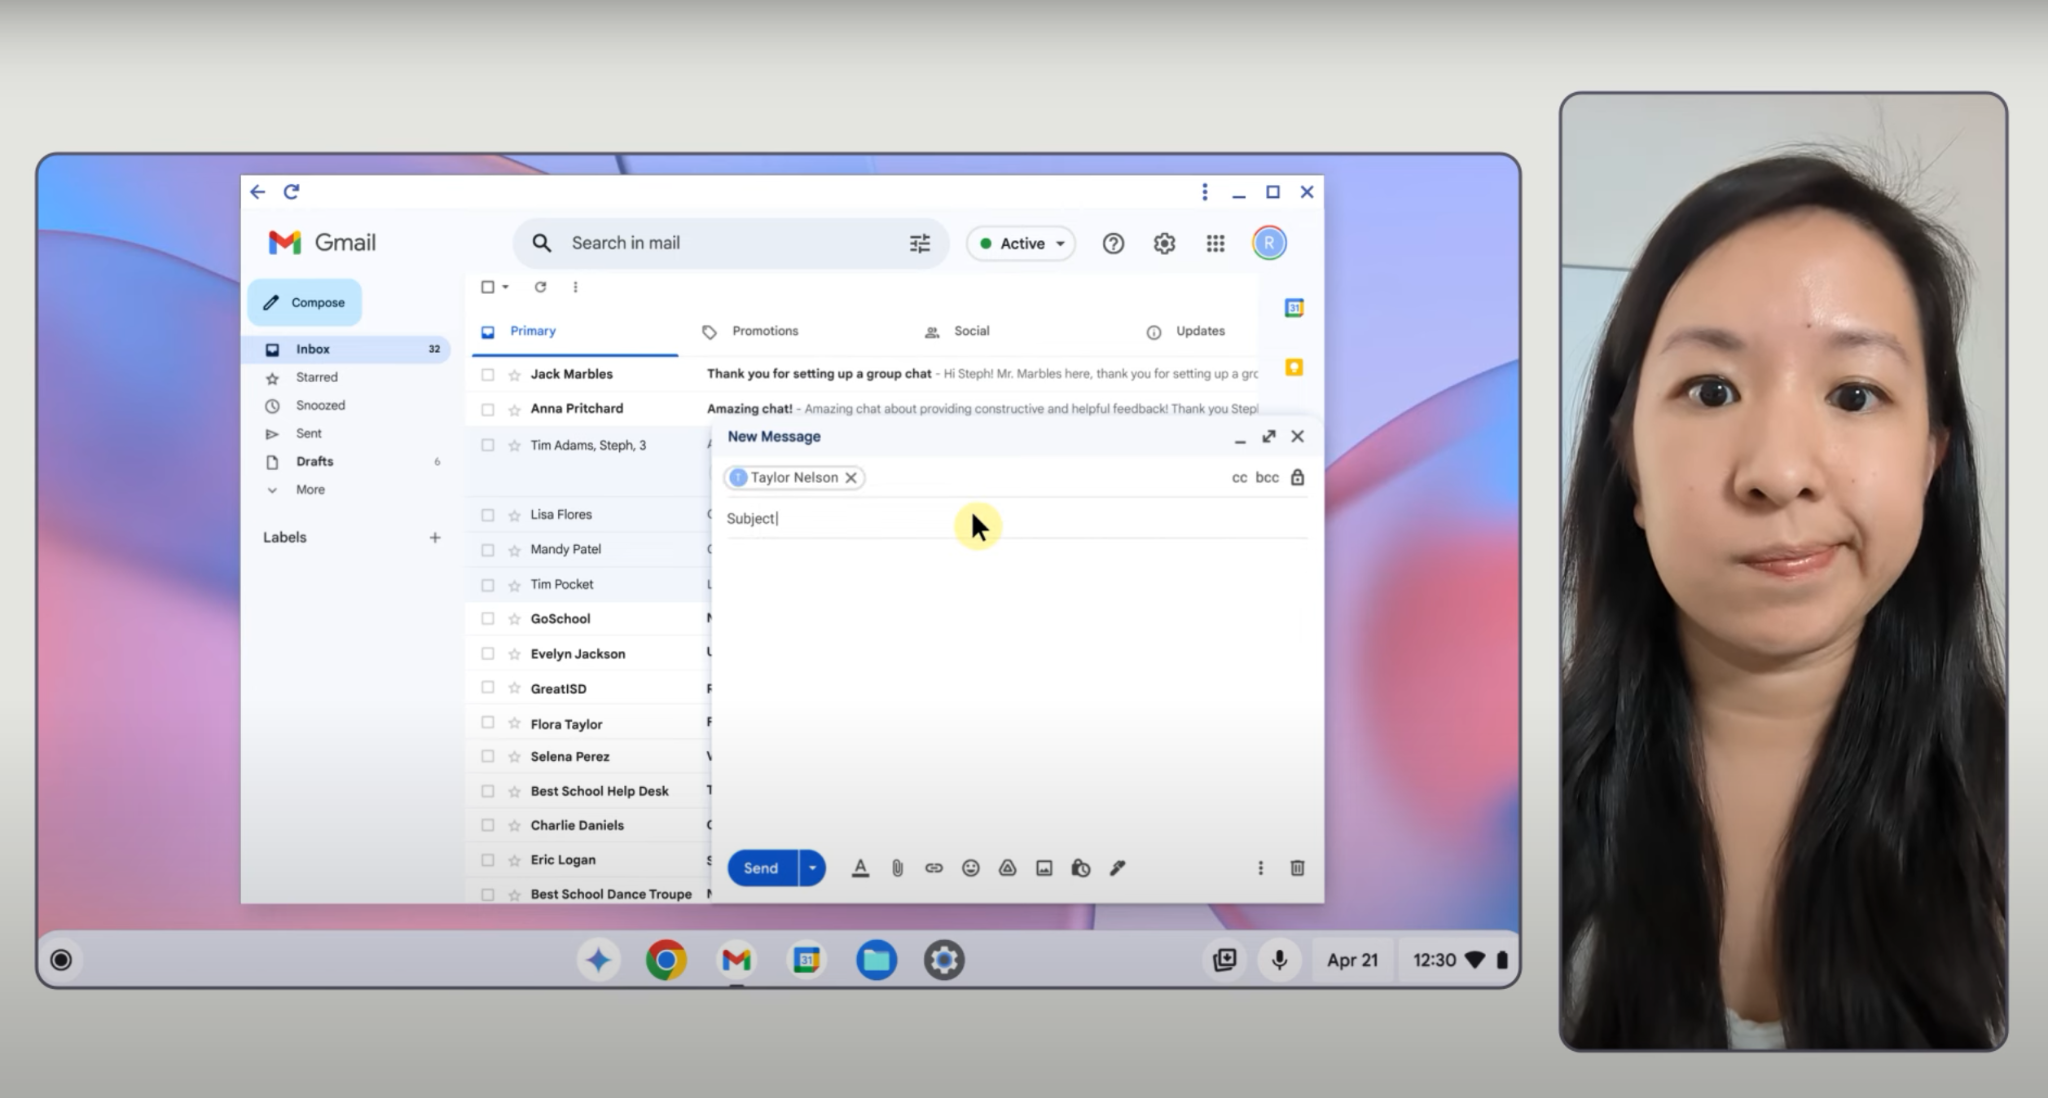Screen dimensions: 2048x1098
Task: Click the signature insert icon
Action: click(x=1116, y=866)
